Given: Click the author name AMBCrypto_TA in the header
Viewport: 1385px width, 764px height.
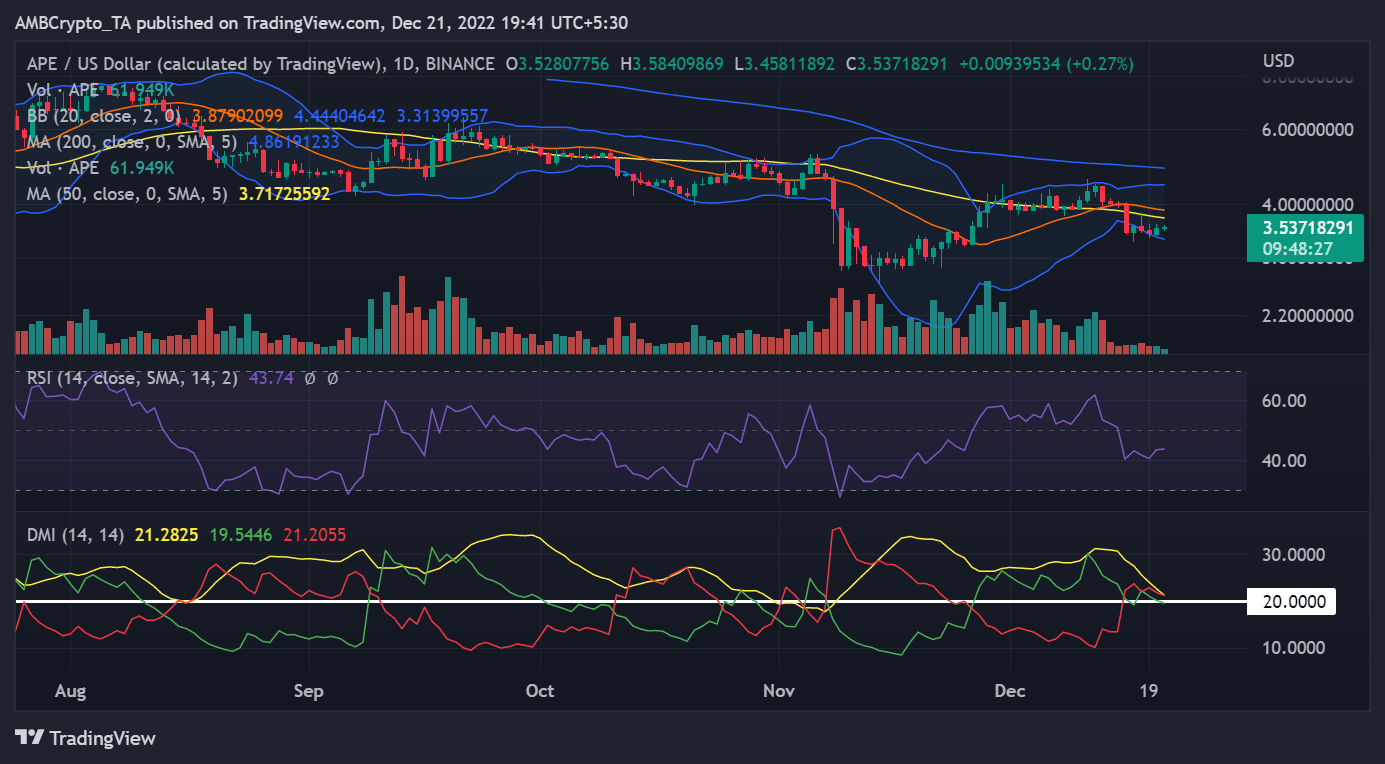Looking at the screenshot, I should click(x=71, y=22).
